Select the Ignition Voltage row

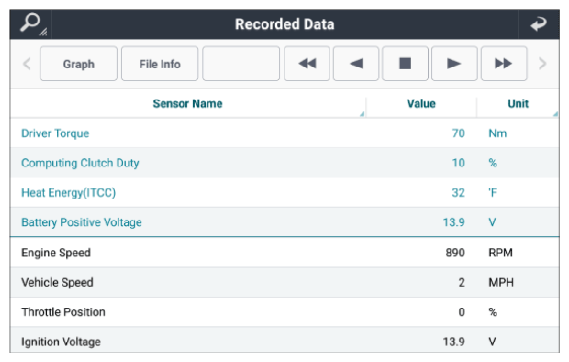[284, 340]
